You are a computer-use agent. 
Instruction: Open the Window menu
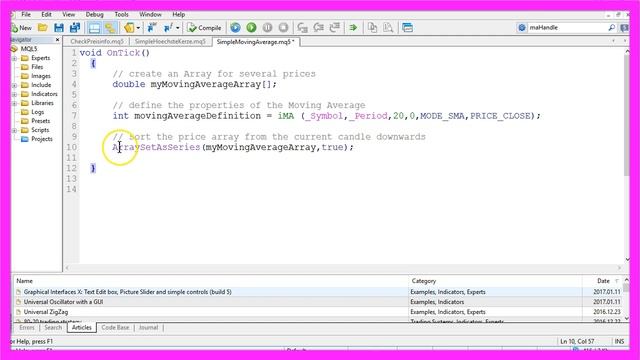(x=150, y=14)
